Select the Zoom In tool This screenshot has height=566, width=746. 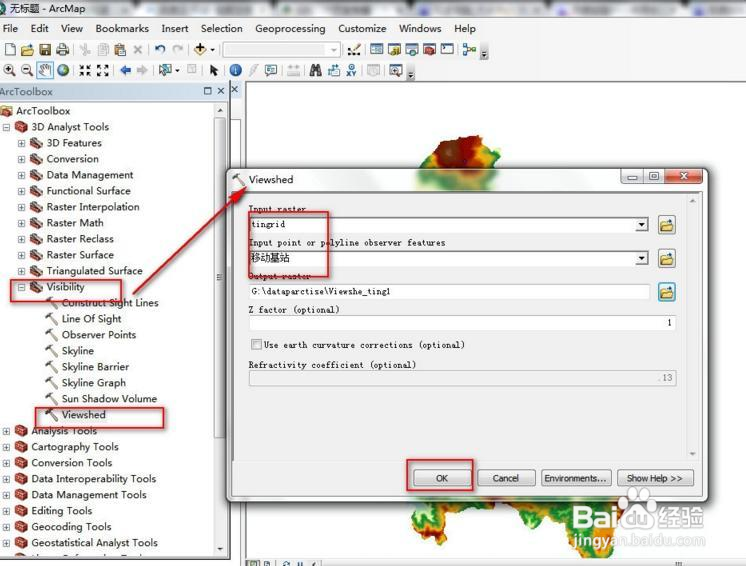click(9, 71)
